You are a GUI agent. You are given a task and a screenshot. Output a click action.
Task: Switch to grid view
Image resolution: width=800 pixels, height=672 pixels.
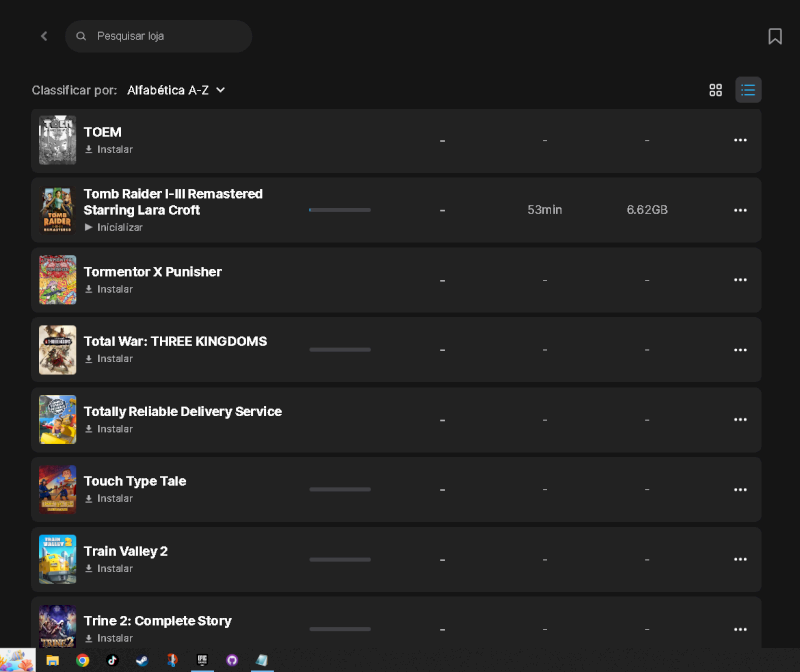[715, 90]
